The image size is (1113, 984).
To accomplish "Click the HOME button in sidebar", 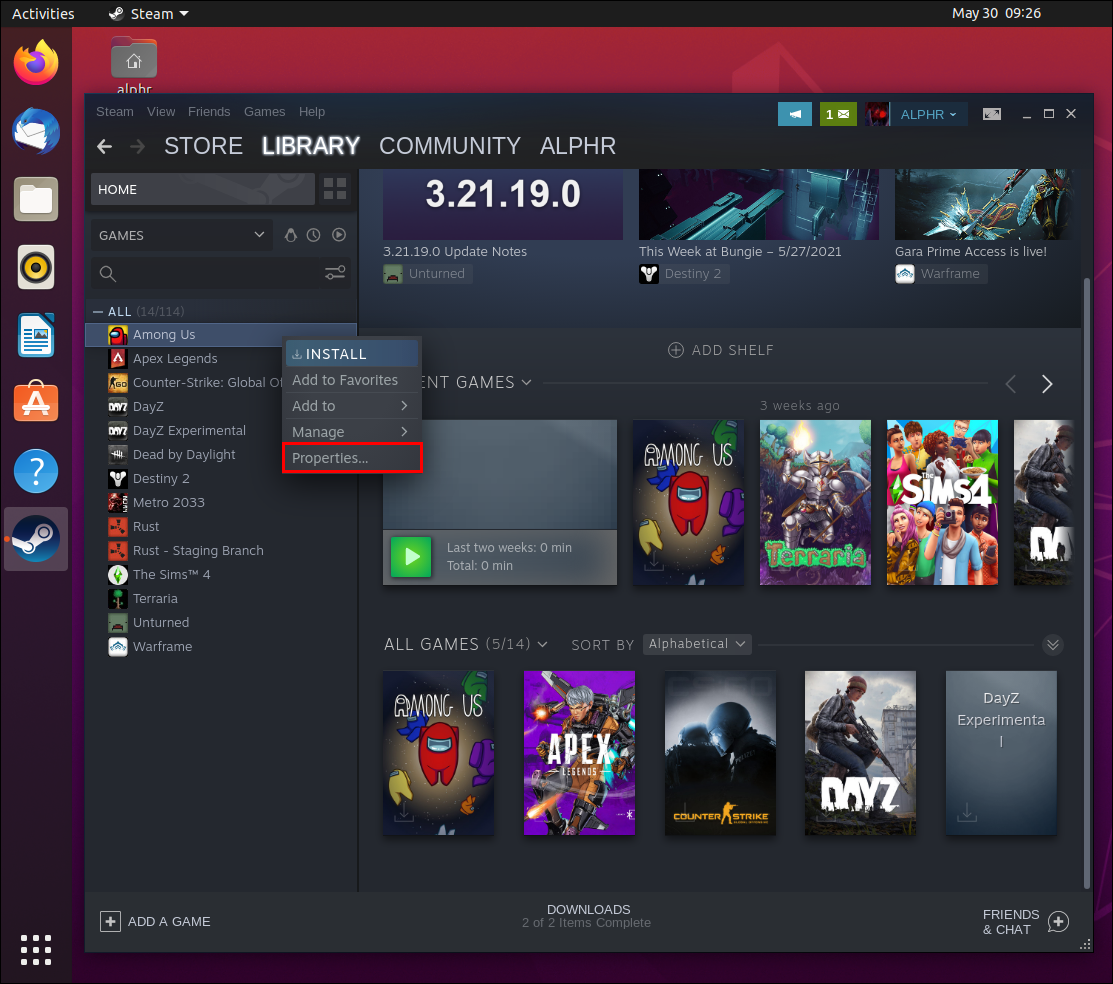I will pyautogui.click(x=202, y=190).
